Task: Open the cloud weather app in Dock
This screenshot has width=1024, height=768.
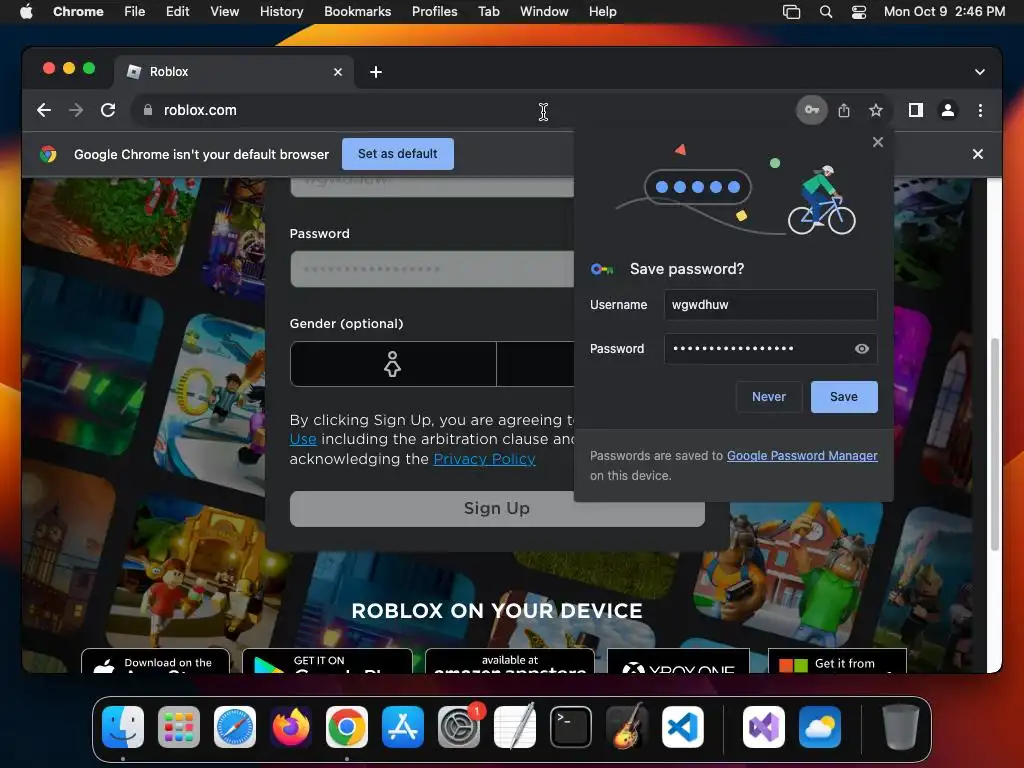Action: tap(820, 727)
